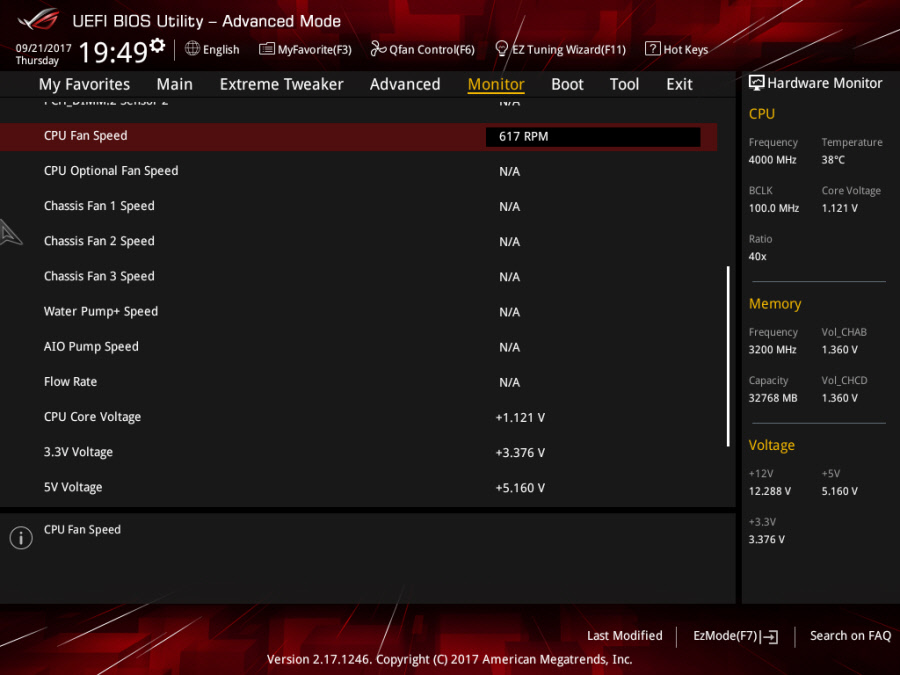Screen dimensions: 900x675
Task: Click the EzMode exit arrow icon
Action: pyautogui.click(x=771, y=636)
